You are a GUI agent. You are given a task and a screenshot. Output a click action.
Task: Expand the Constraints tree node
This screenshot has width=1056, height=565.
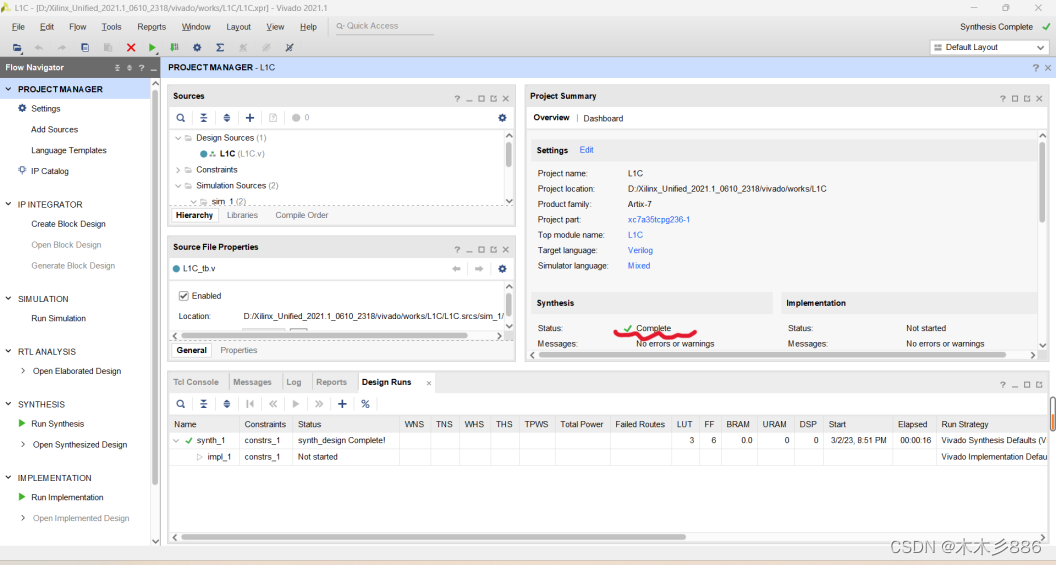(x=178, y=170)
